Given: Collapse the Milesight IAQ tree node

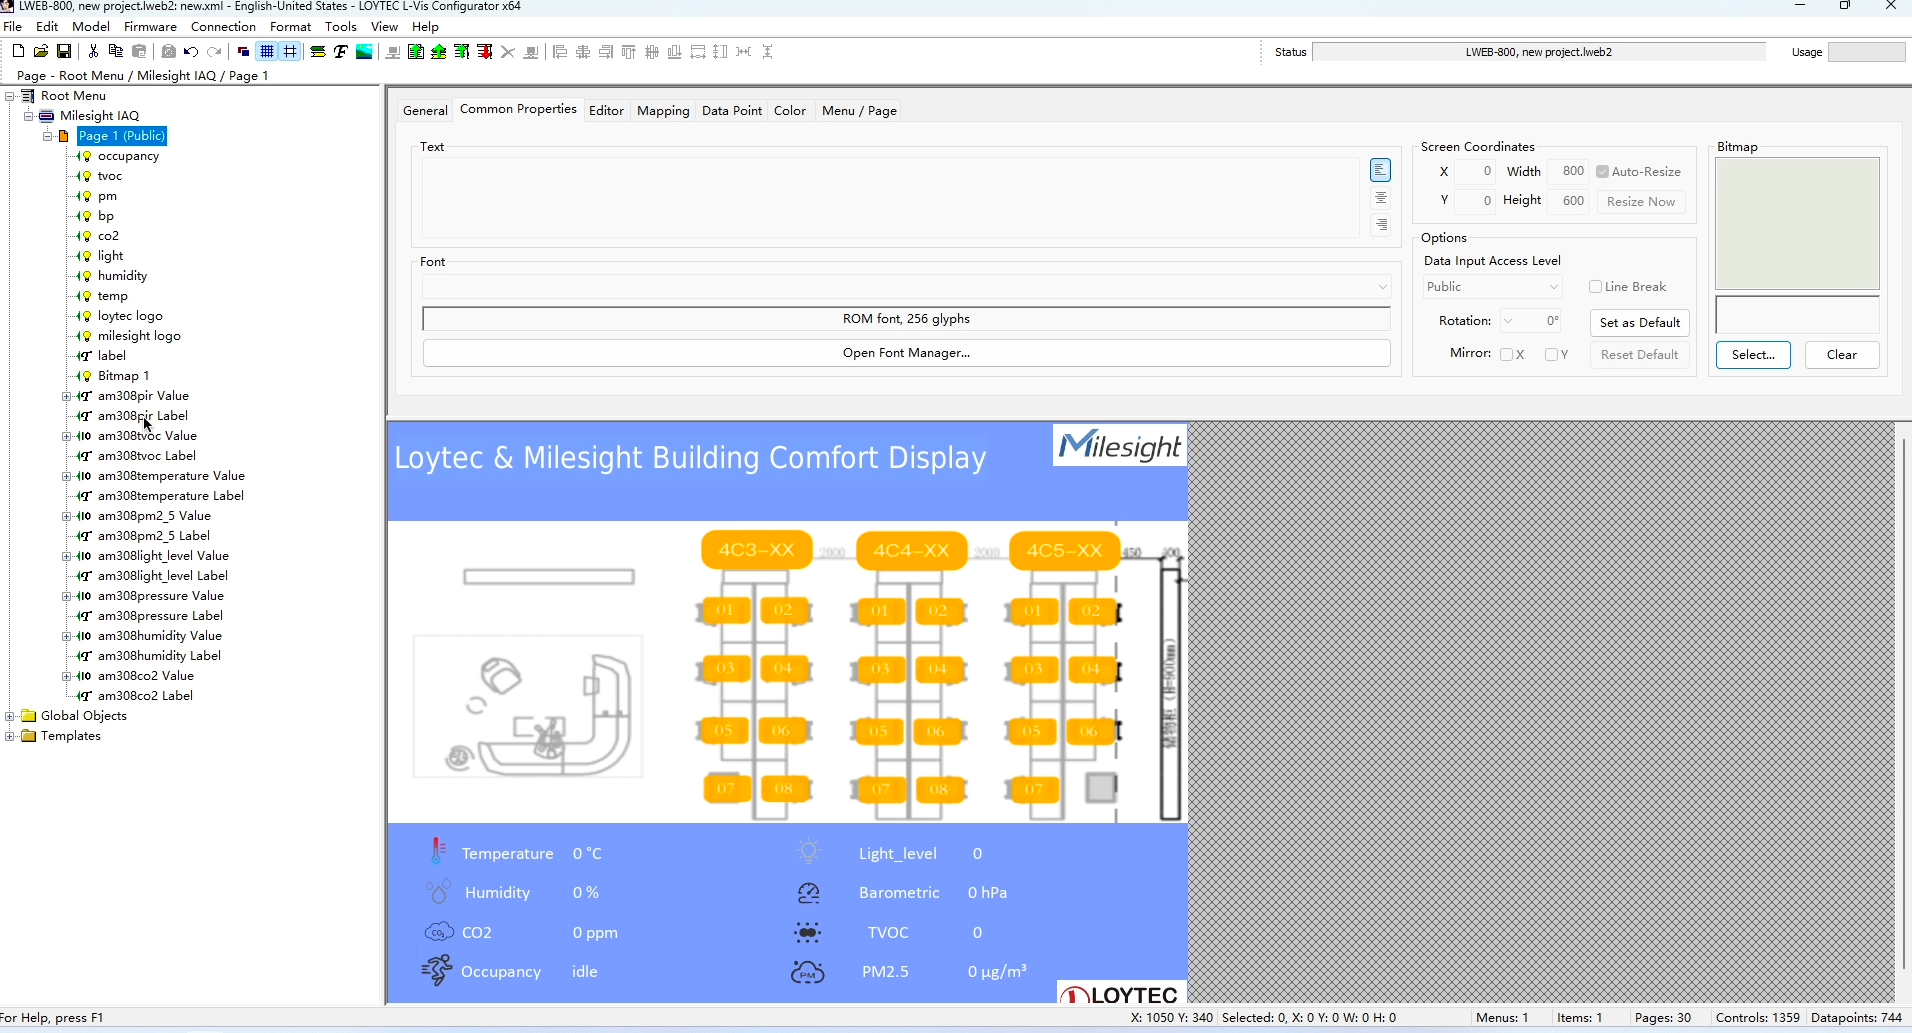Looking at the screenshot, I should pyautogui.click(x=29, y=116).
